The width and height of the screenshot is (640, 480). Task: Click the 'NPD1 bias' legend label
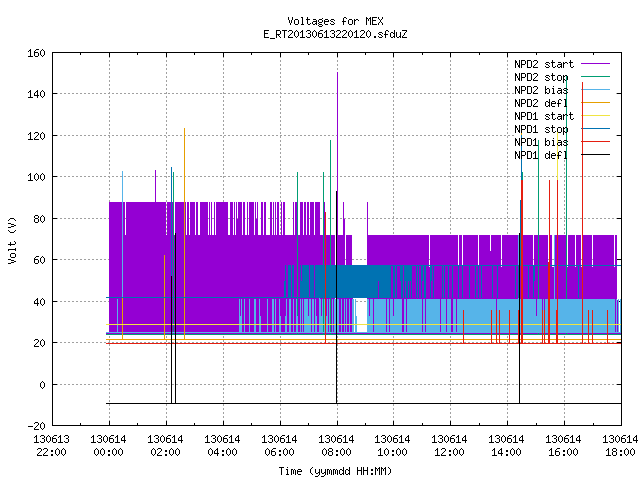pyautogui.click(x=541, y=142)
